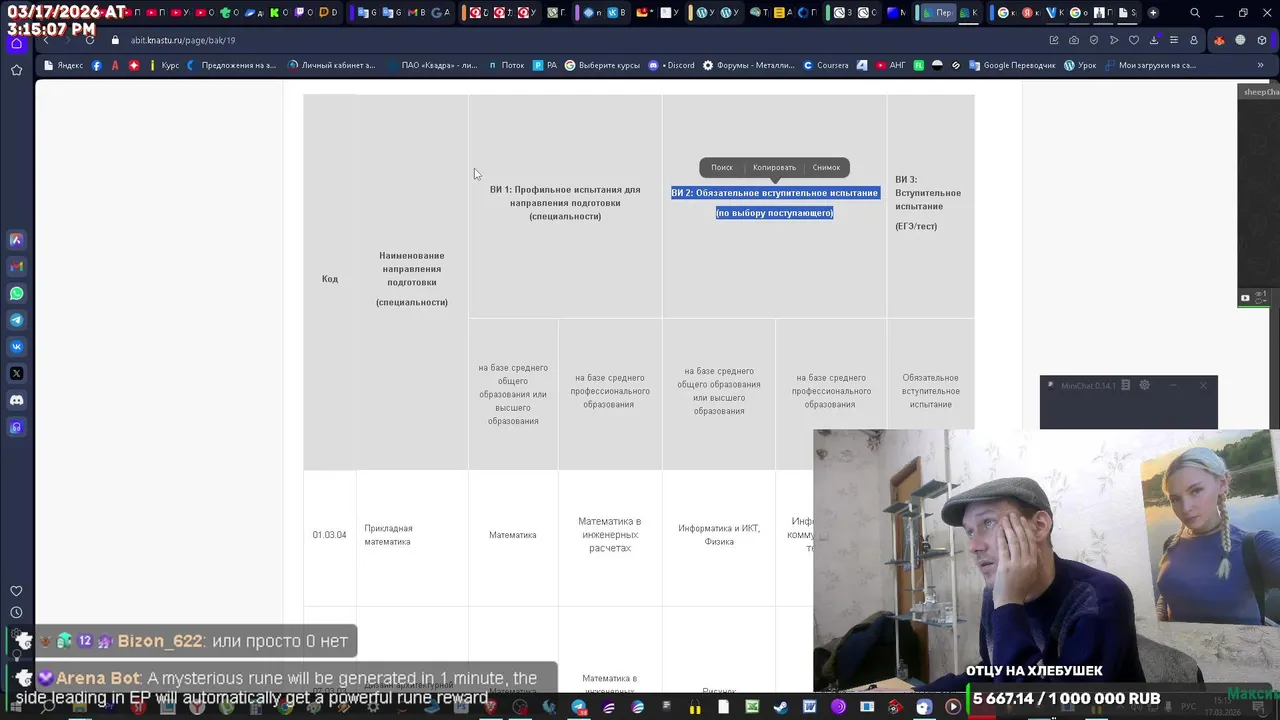Open Telegram from the Windows taskbar
The width and height of the screenshot is (1280, 720).
click(x=579, y=707)
